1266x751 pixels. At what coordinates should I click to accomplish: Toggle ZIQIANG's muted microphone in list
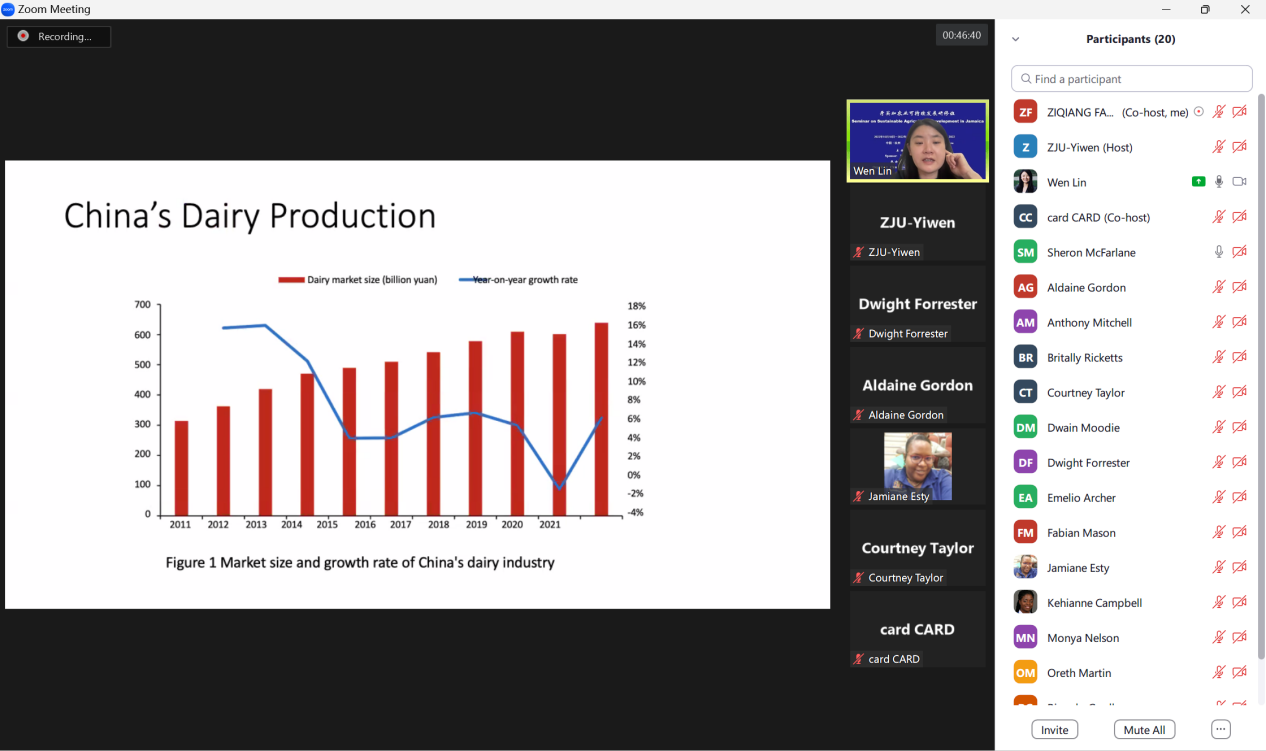(1219, 112)
